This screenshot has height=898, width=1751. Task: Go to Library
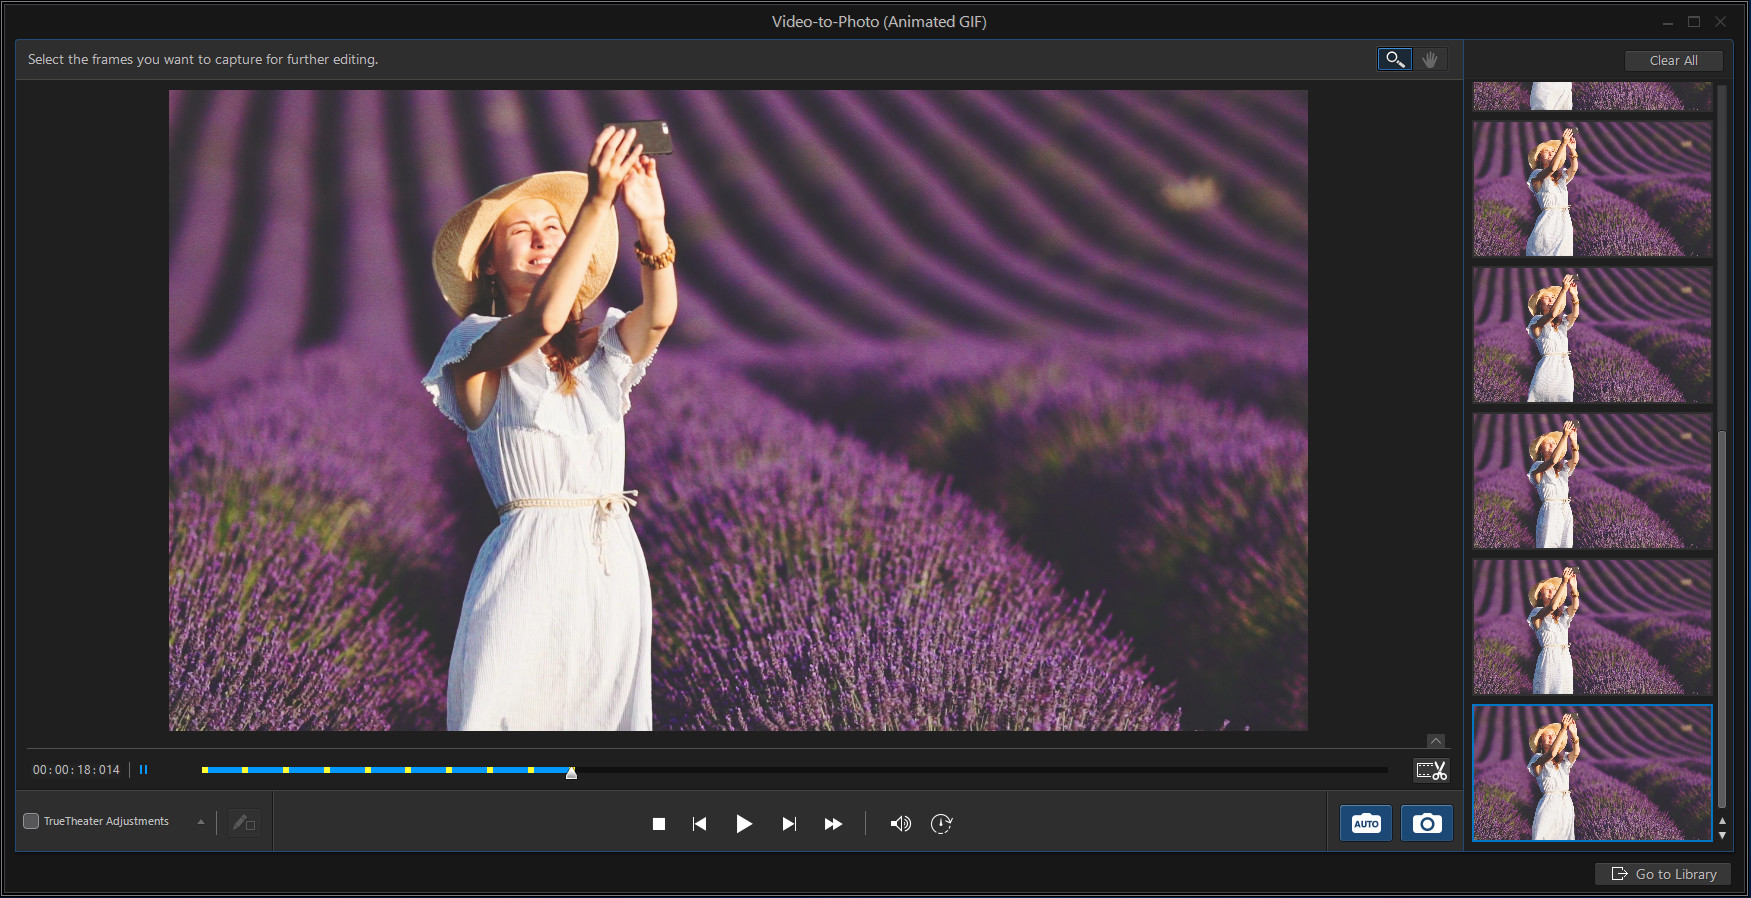point(1664,874)
